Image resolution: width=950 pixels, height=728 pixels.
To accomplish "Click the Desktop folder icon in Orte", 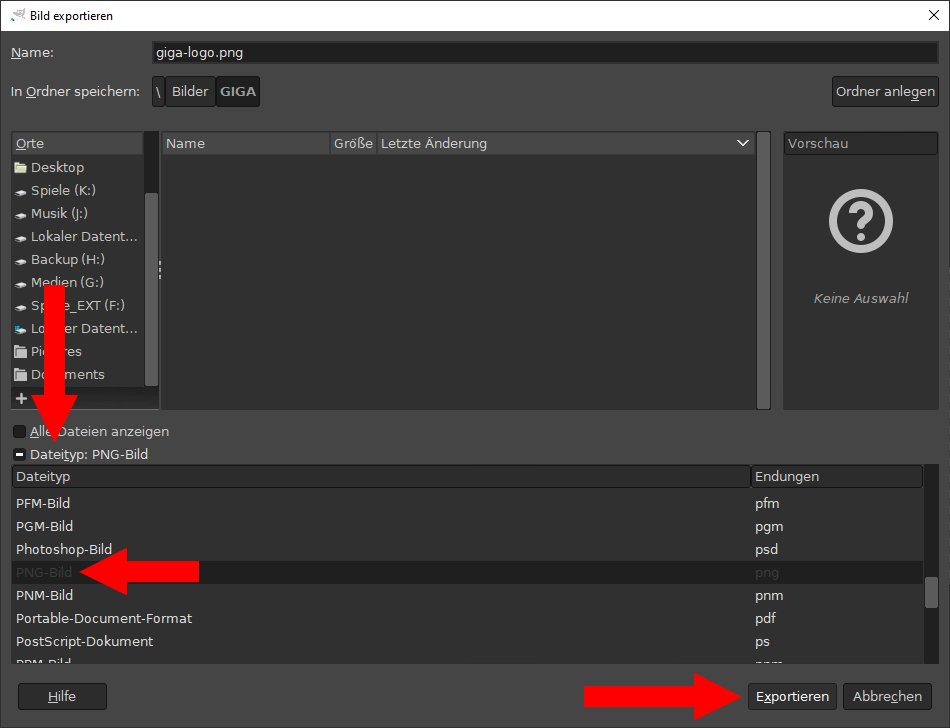I will pos(21,168).
